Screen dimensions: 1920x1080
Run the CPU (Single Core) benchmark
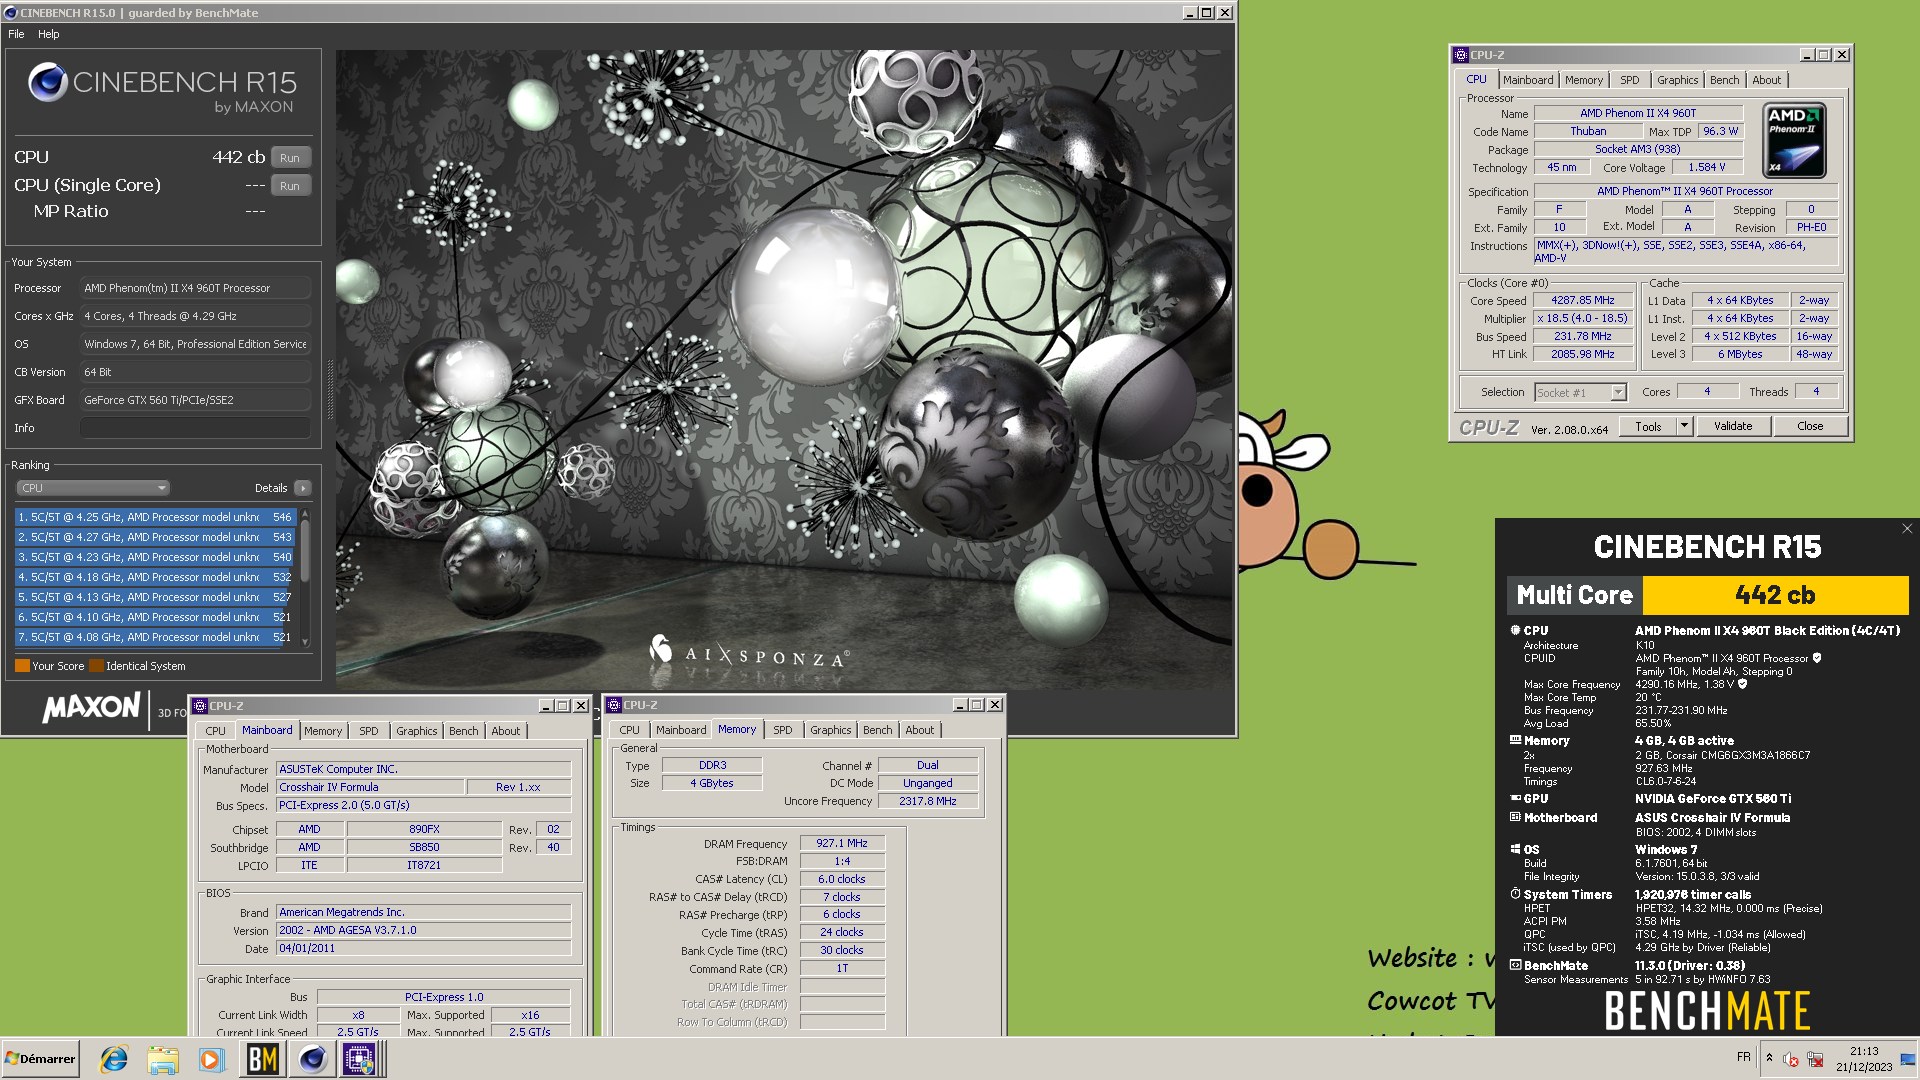point(290,185)
